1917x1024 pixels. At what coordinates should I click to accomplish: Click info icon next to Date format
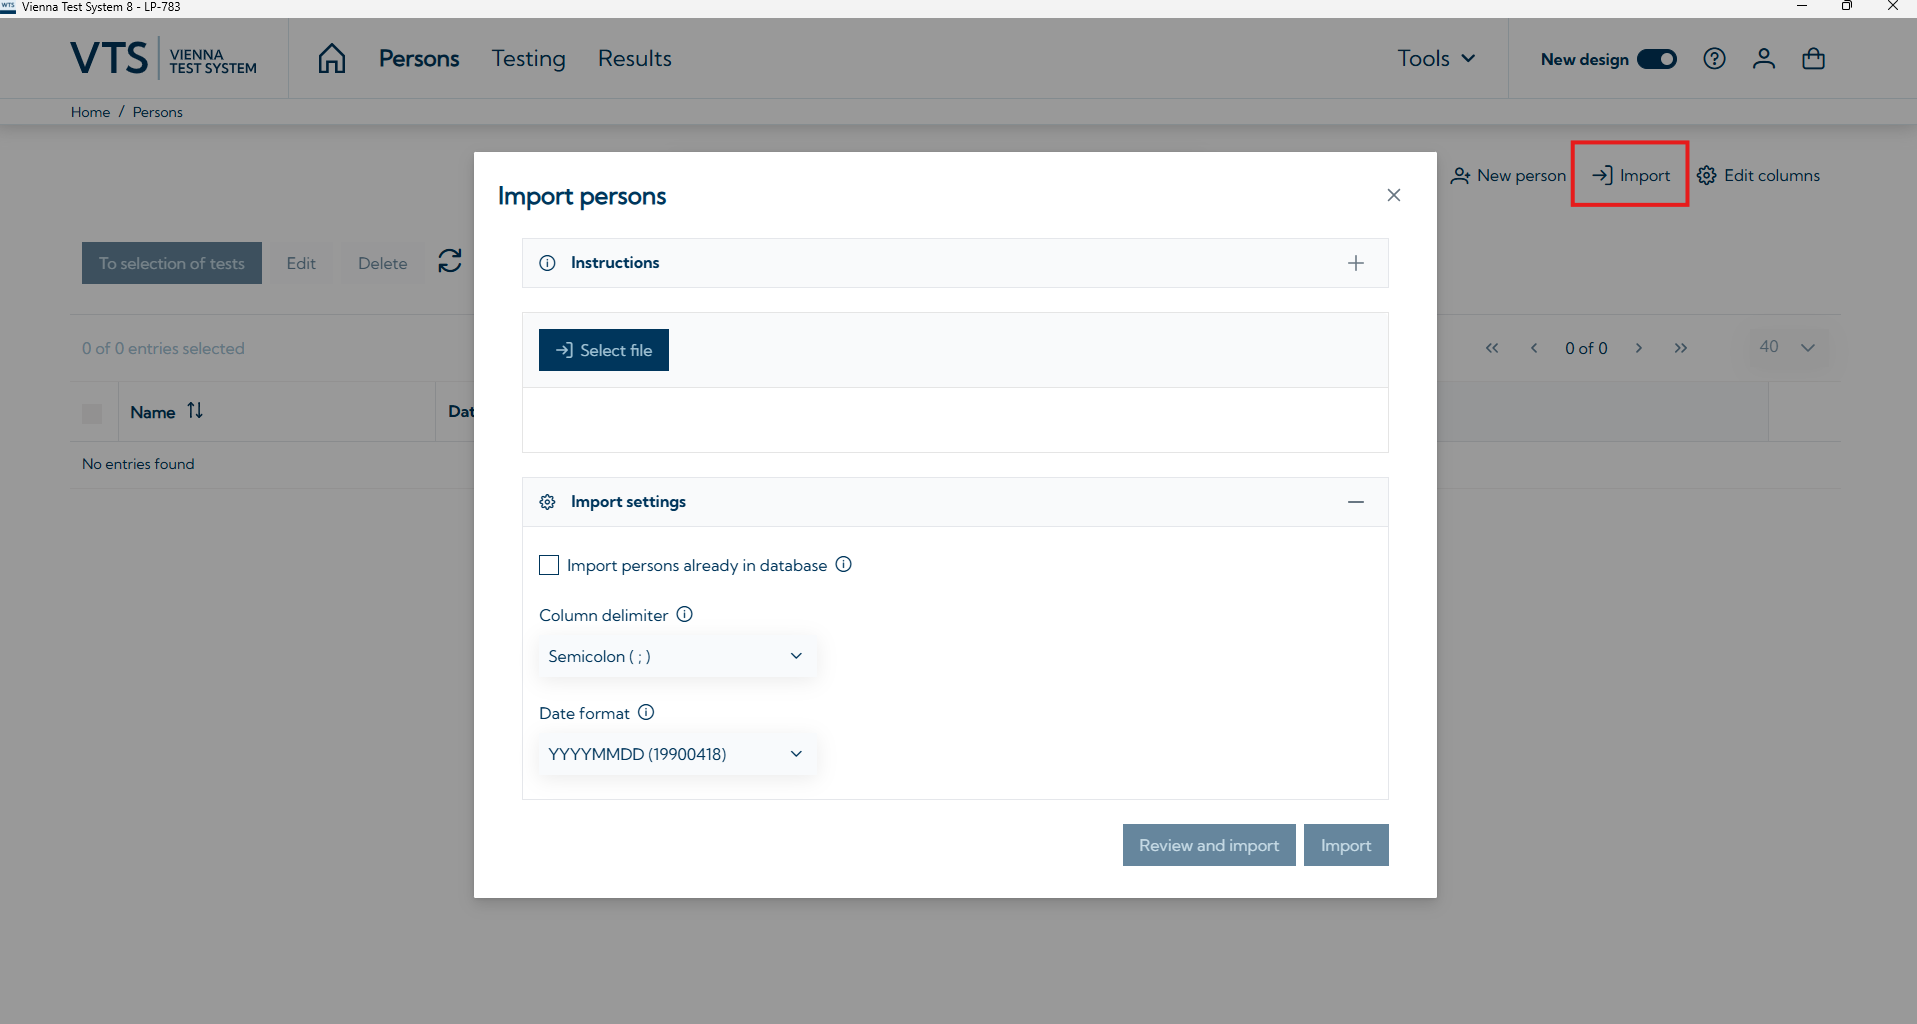pyautogui.click(x=646, y=713)
